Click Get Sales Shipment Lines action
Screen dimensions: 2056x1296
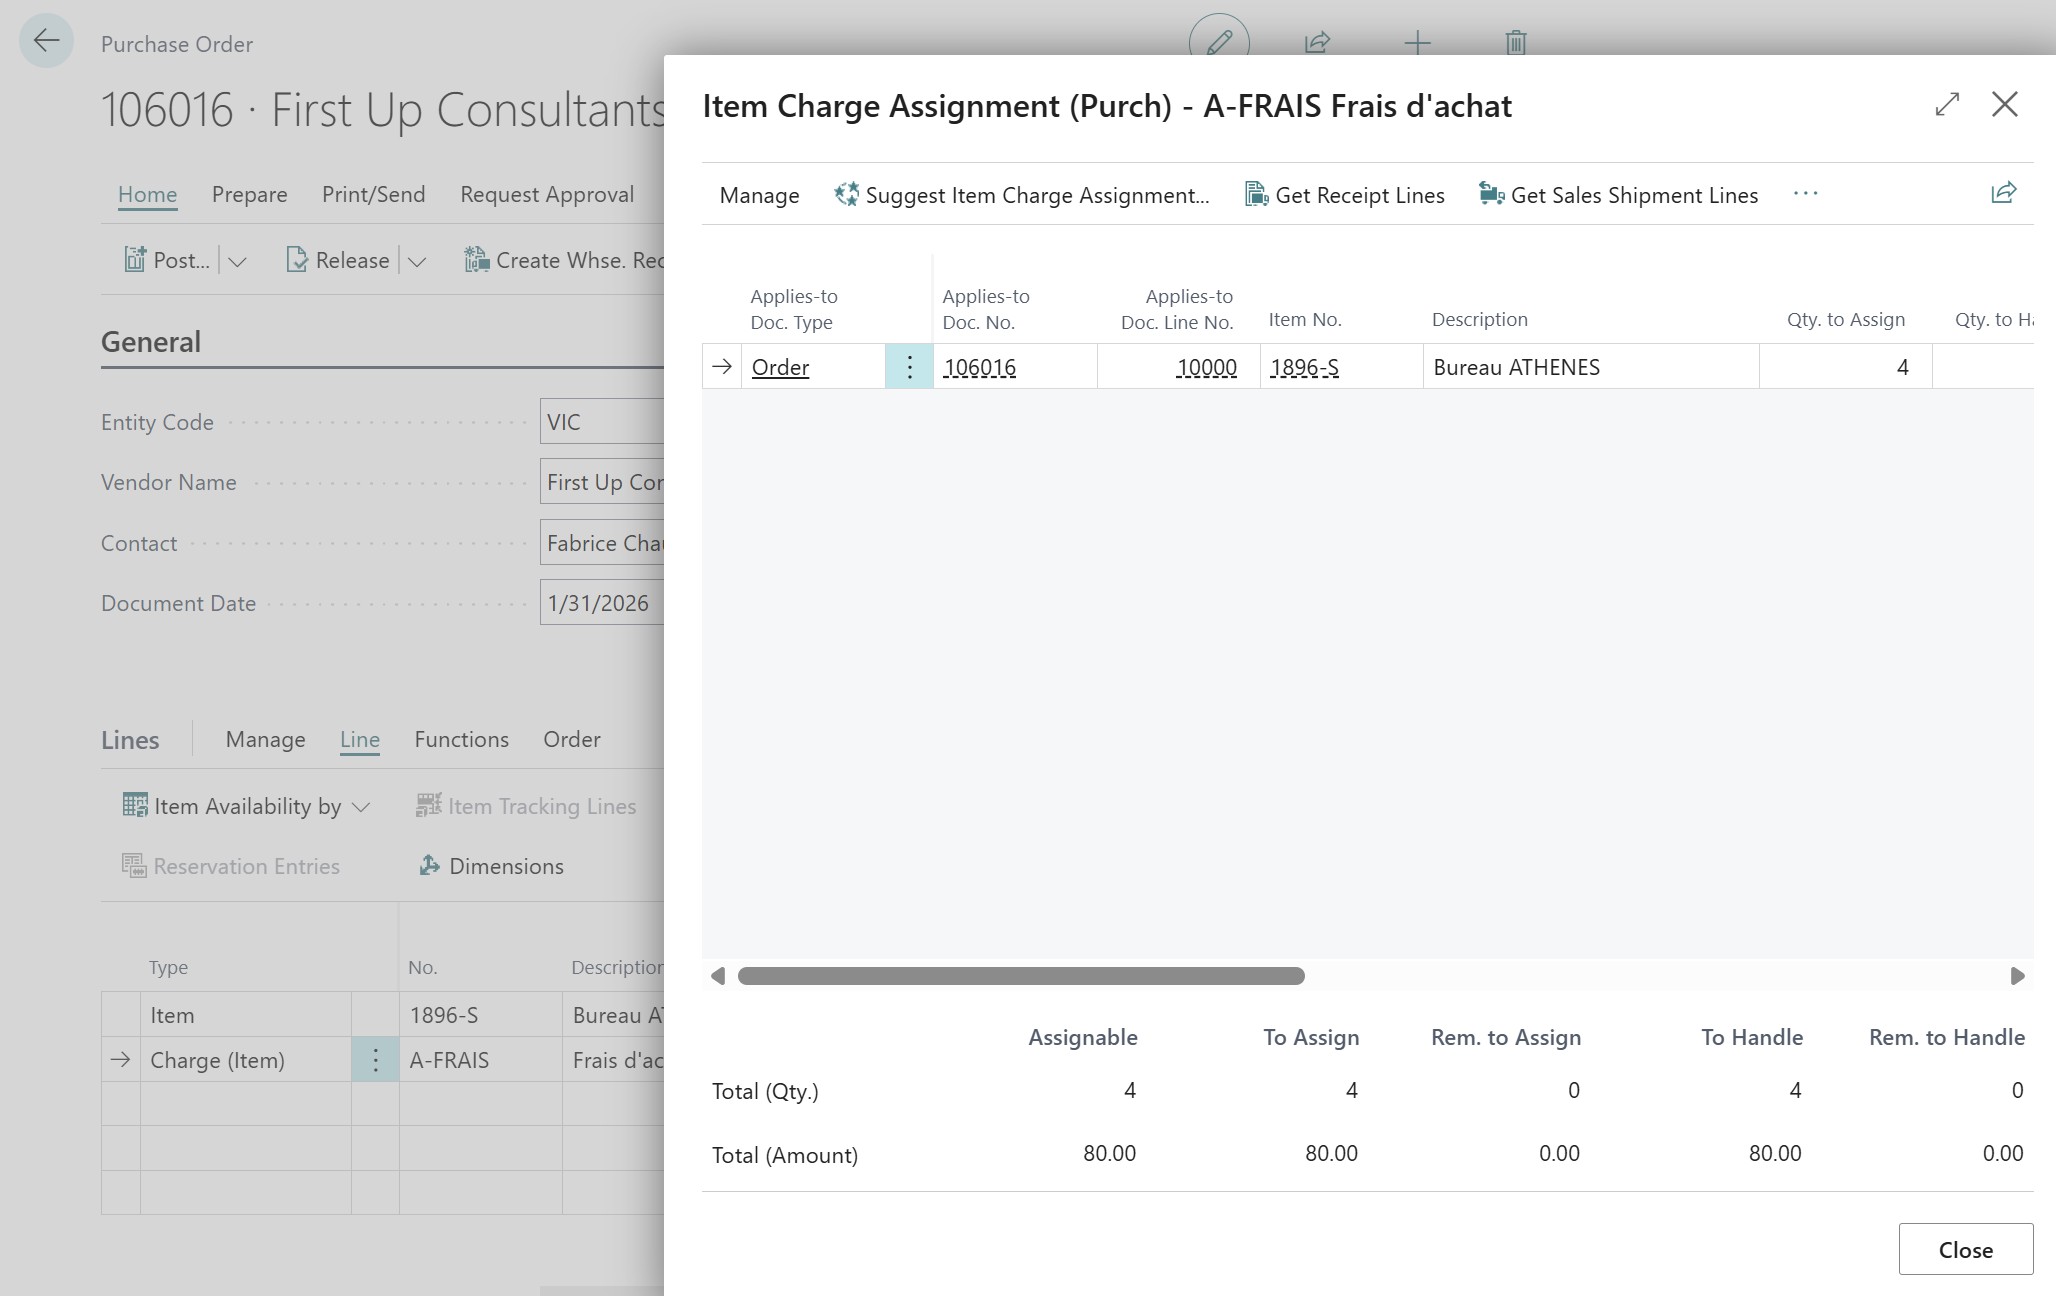1618,195
